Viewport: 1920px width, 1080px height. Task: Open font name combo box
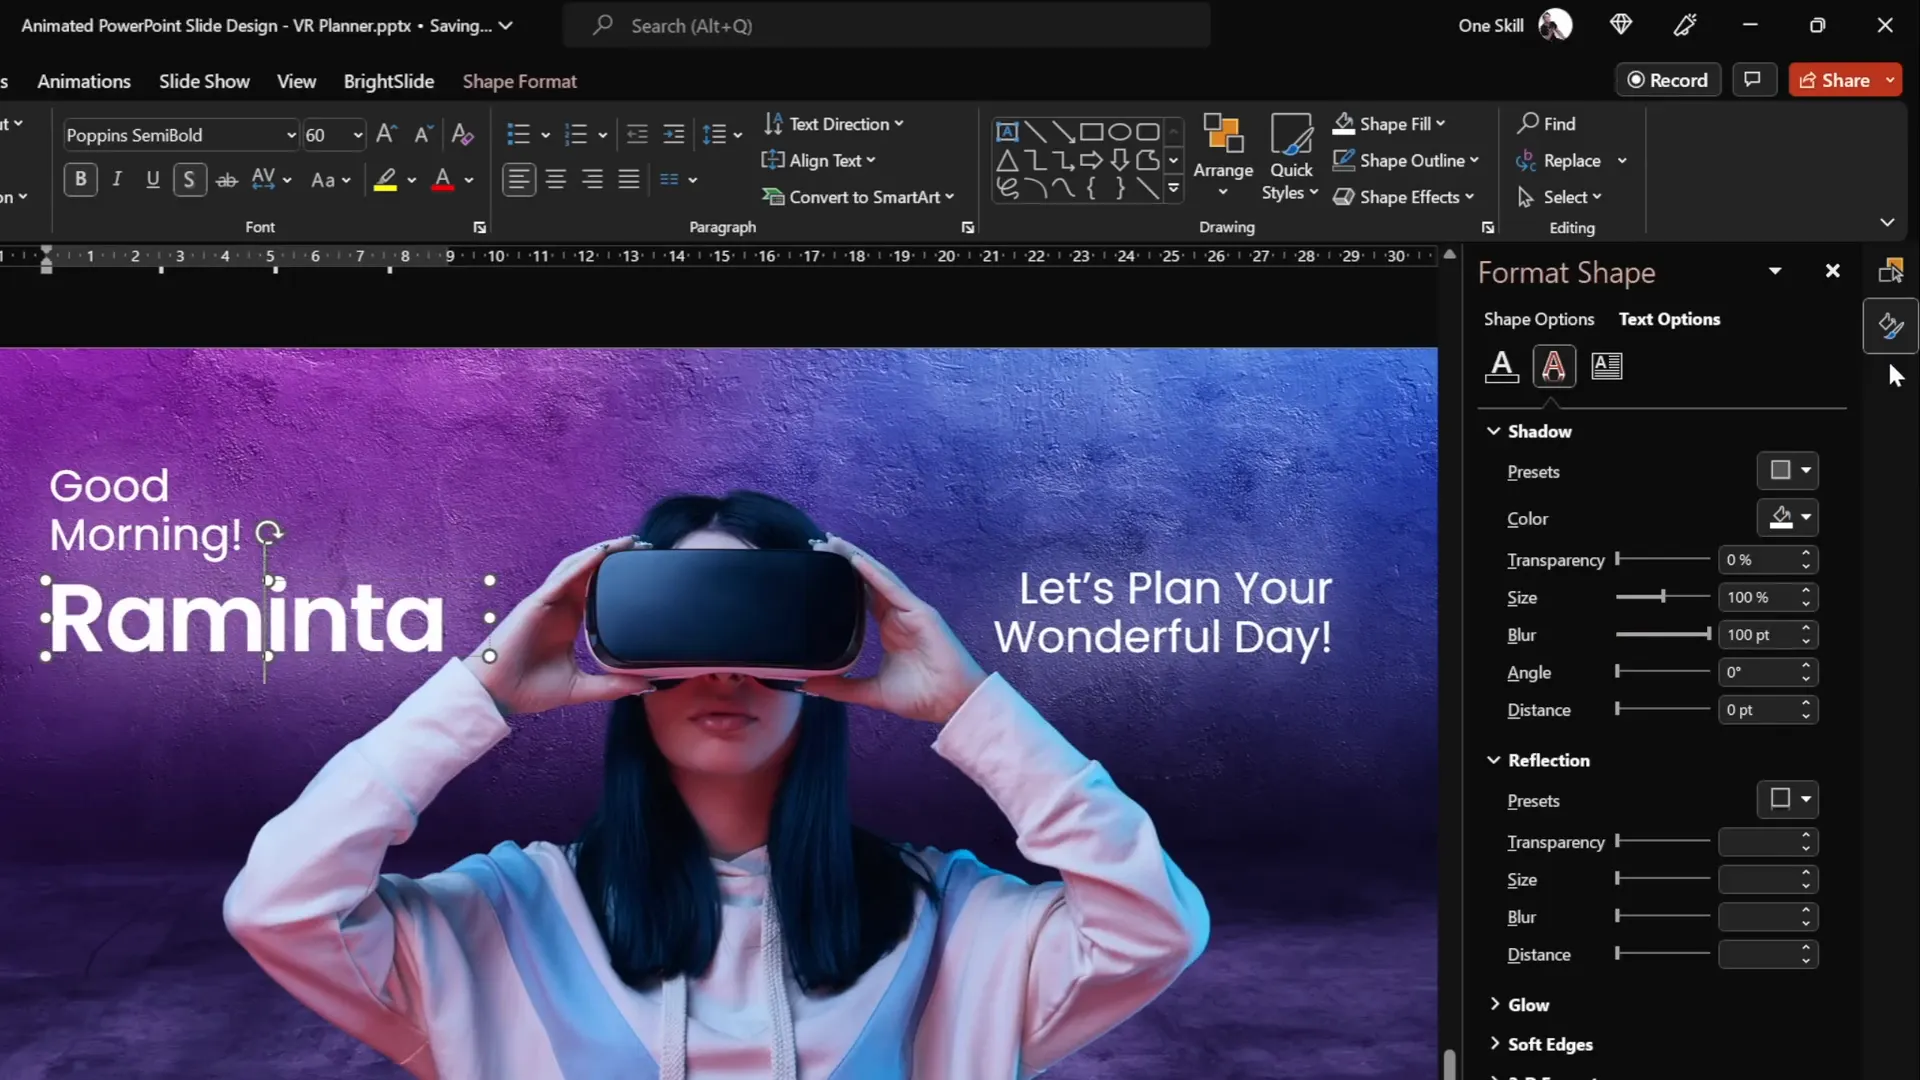(x=180, y=135)
